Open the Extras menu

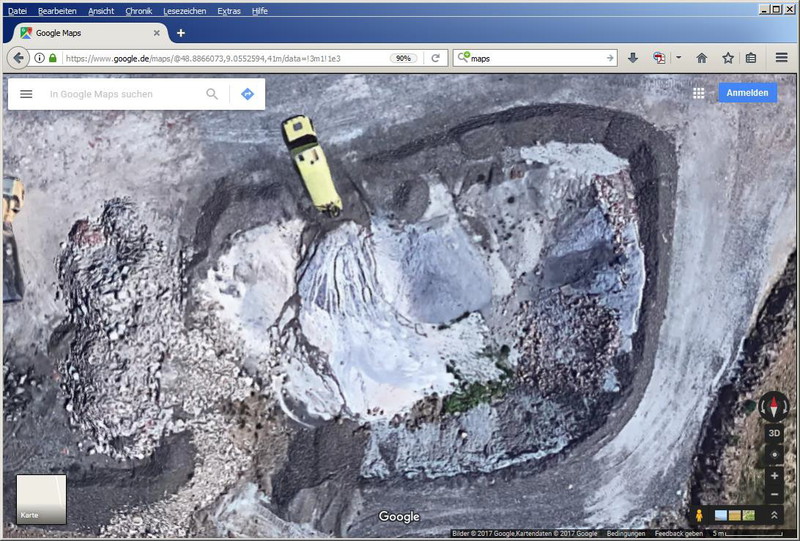point(228,10)
